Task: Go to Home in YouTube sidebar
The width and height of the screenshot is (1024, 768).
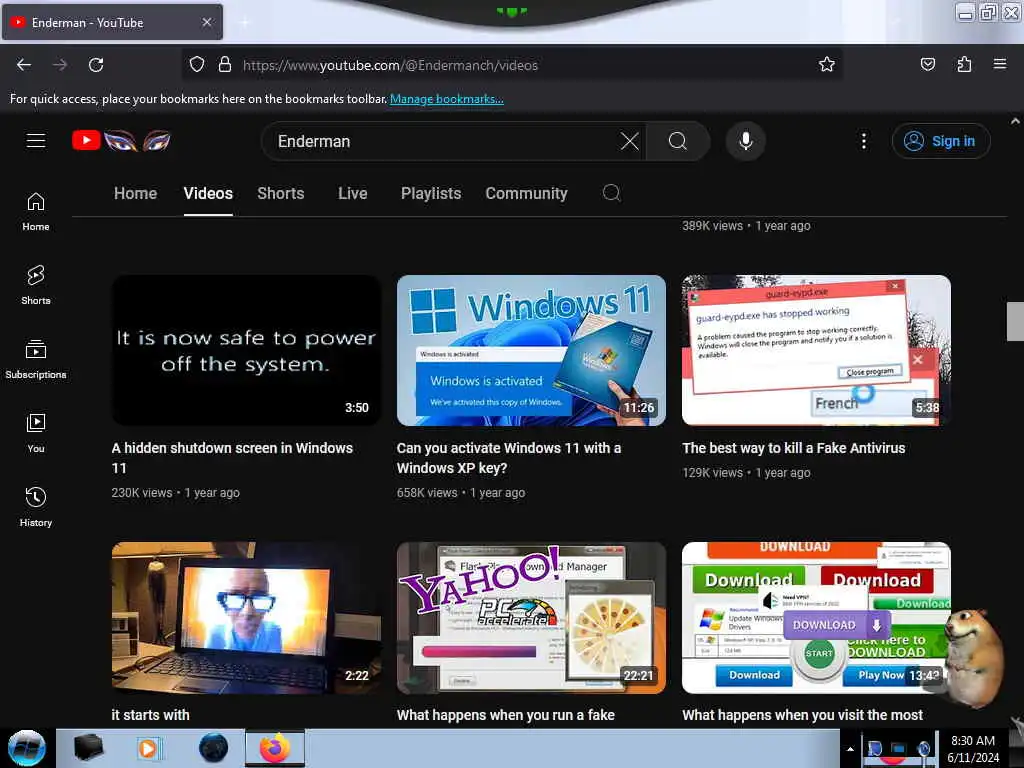Action: (x=36, y=212)
